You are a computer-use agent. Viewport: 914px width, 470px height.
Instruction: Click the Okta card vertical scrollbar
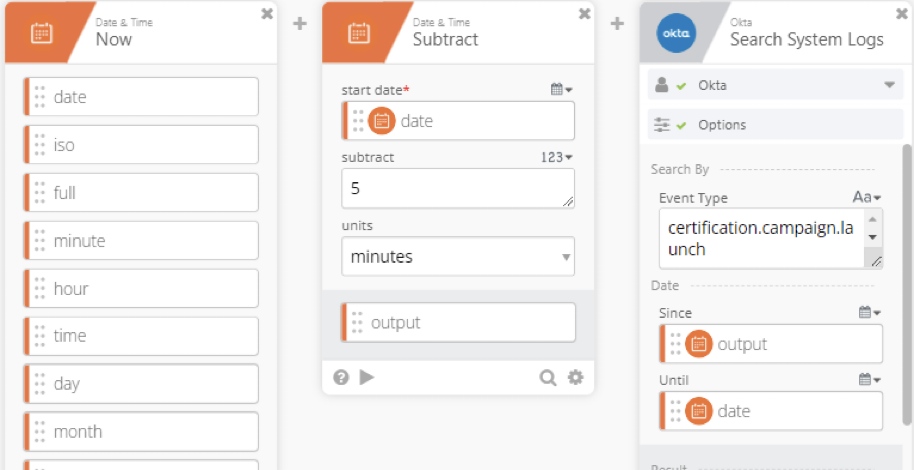pyautogui.click(x=906, y=284)
